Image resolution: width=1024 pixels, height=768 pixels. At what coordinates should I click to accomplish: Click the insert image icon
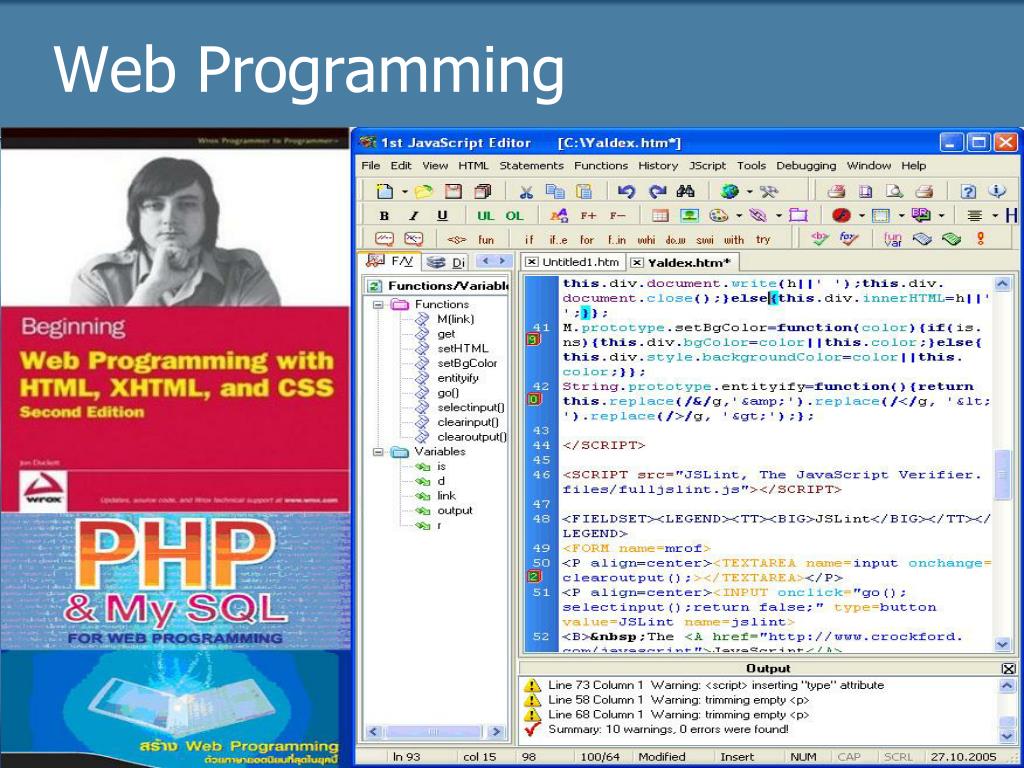click(690, 216)
